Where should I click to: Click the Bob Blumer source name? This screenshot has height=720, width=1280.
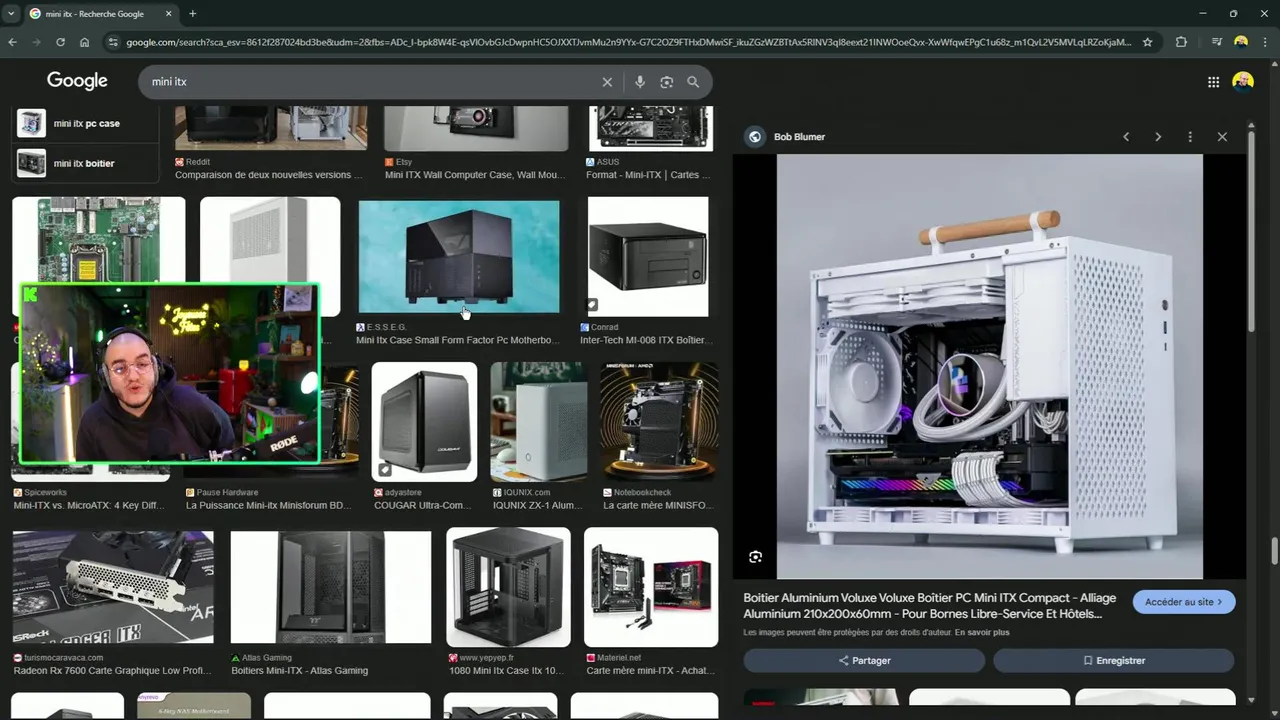click(x=799, y=137)
